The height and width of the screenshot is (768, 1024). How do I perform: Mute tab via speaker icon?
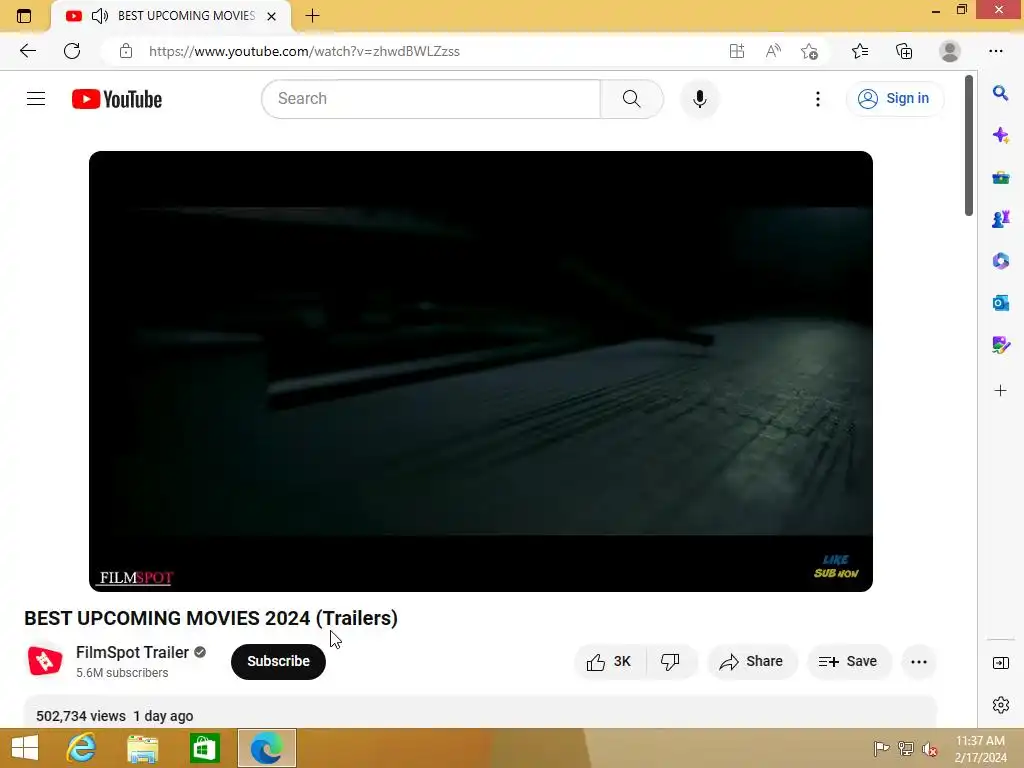tap(99, 16)
